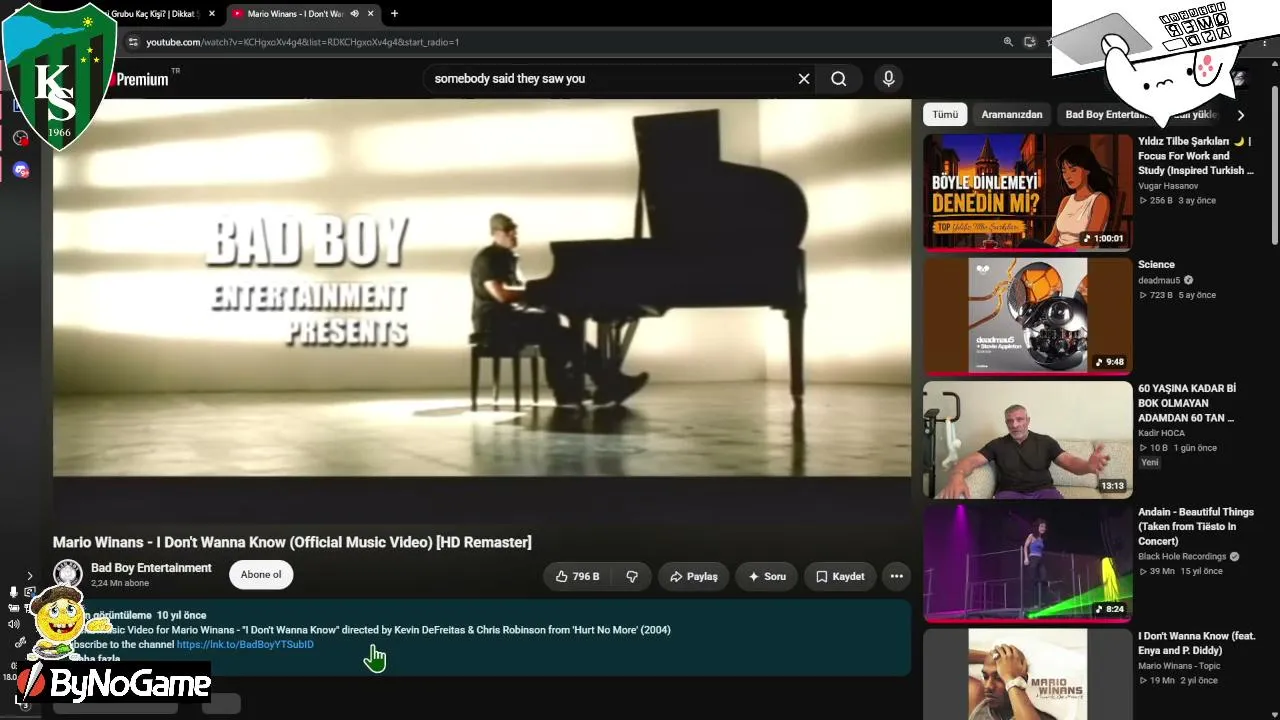Open the Mario Winans Topic album thumbnail

(x=1027, y=674)
